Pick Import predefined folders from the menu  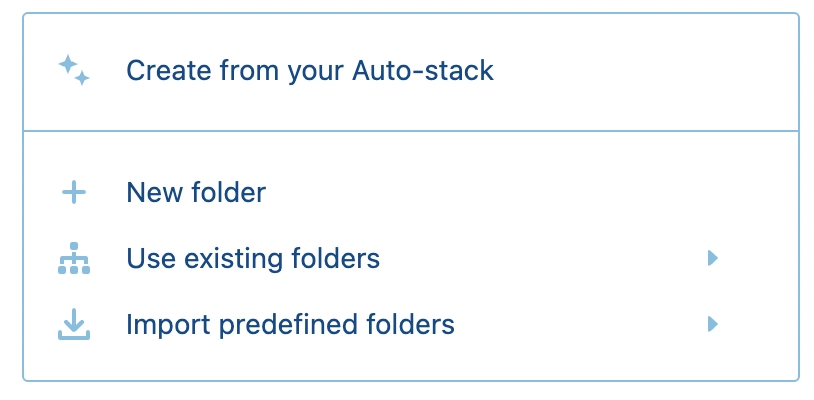[x=290, y=324]
